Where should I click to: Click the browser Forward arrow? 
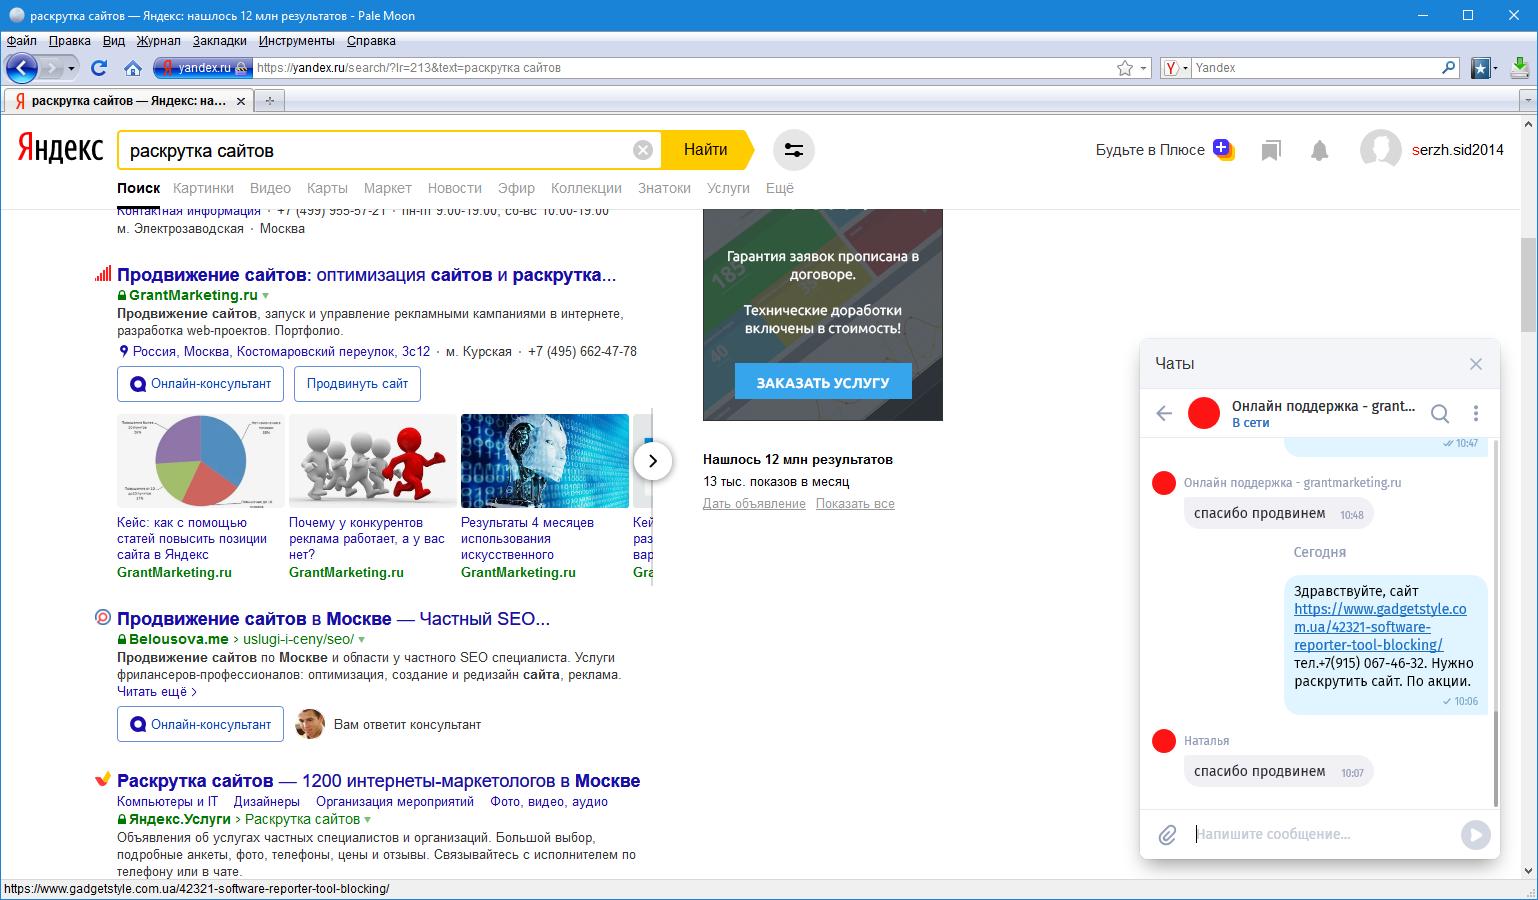click(x=51, y=68)
